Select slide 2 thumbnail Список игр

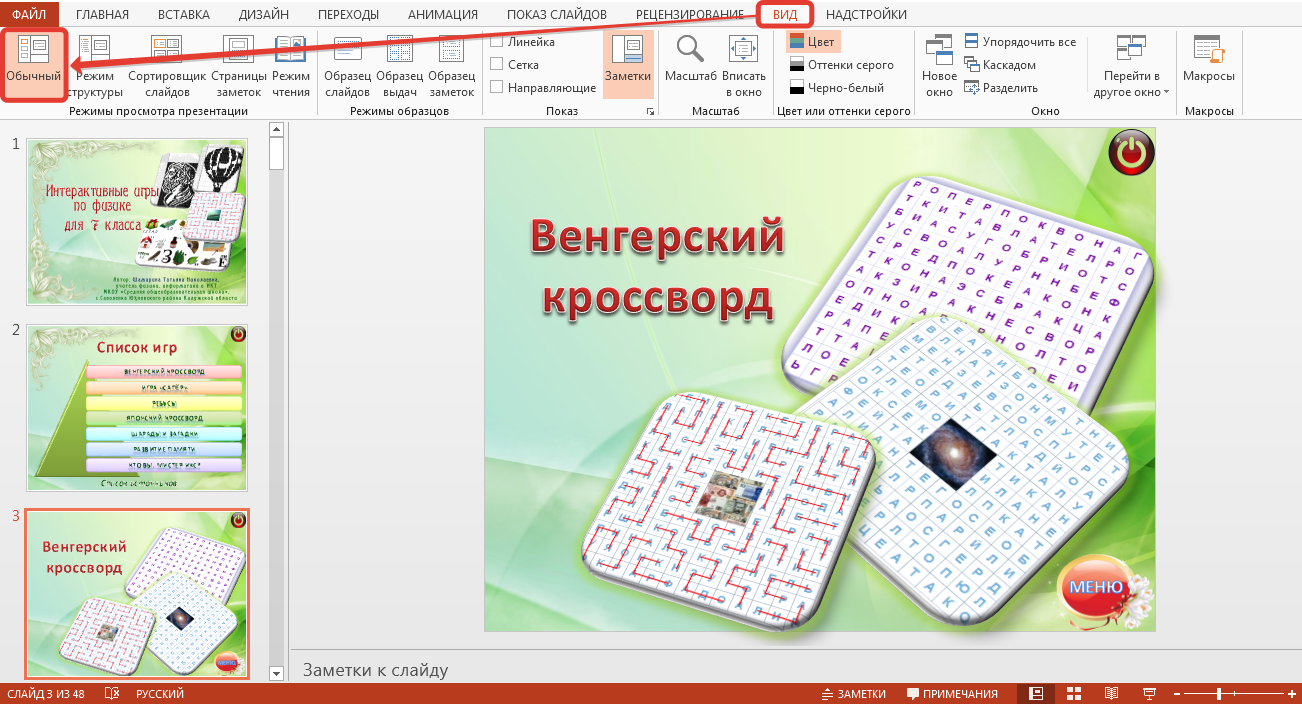pos(137,407)
